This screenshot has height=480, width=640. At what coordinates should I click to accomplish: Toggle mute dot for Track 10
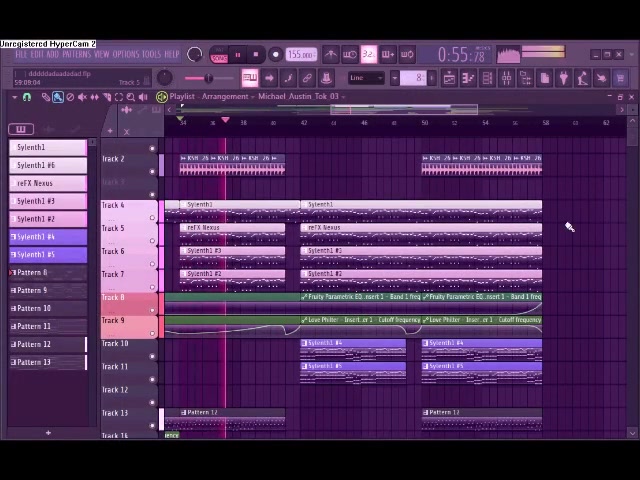pos(152,356)
